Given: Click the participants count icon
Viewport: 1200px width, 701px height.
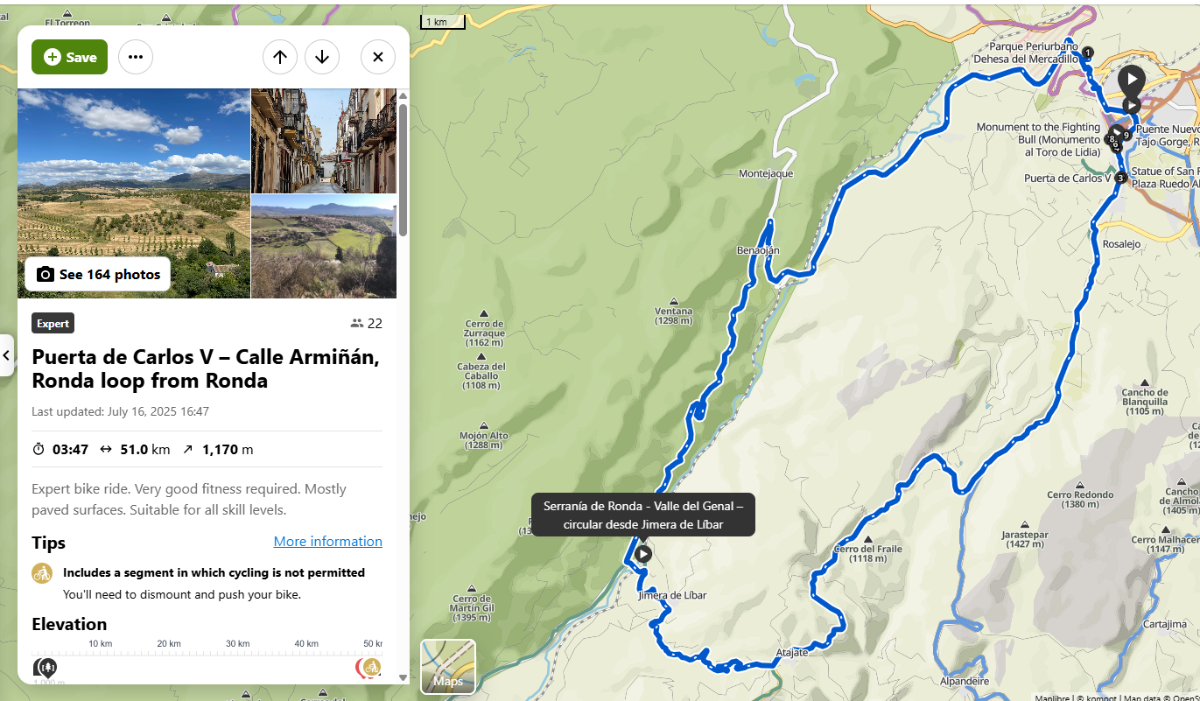Looking at the screenshot, I should point(357,323).
